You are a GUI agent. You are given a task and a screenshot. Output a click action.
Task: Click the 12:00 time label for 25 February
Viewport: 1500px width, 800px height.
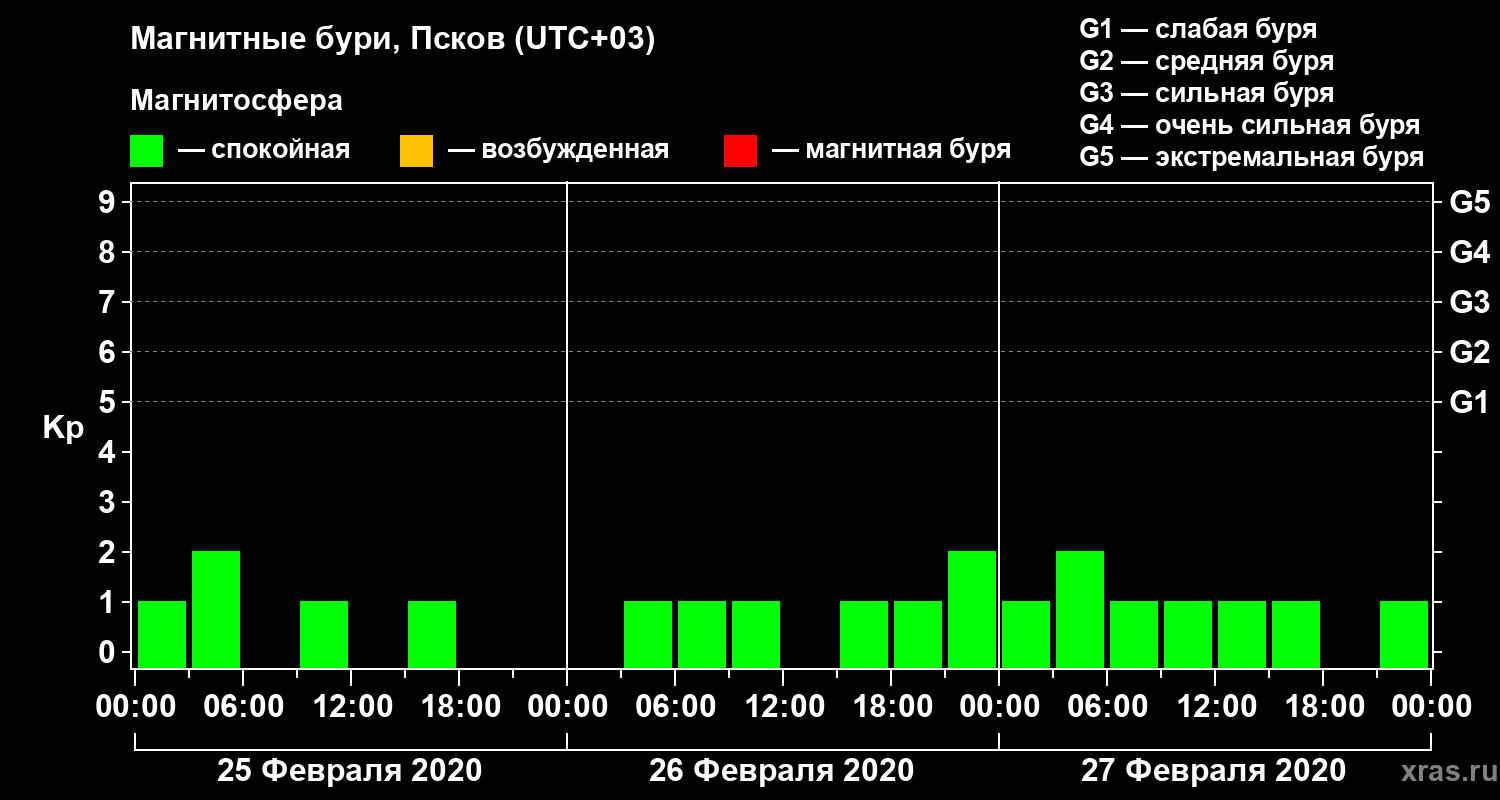click(x=351, y=707)
